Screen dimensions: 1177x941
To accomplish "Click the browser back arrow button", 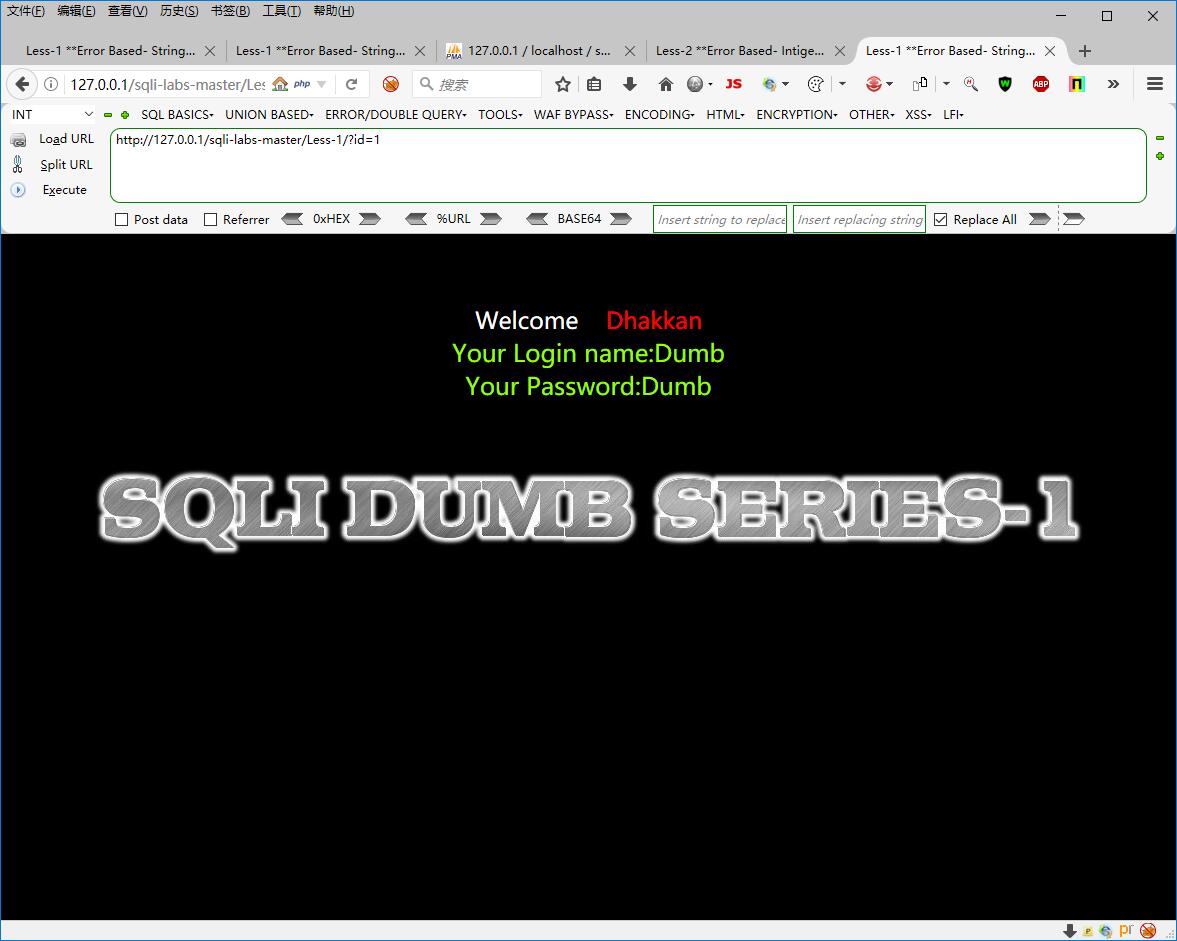I will tap(22, 85).
